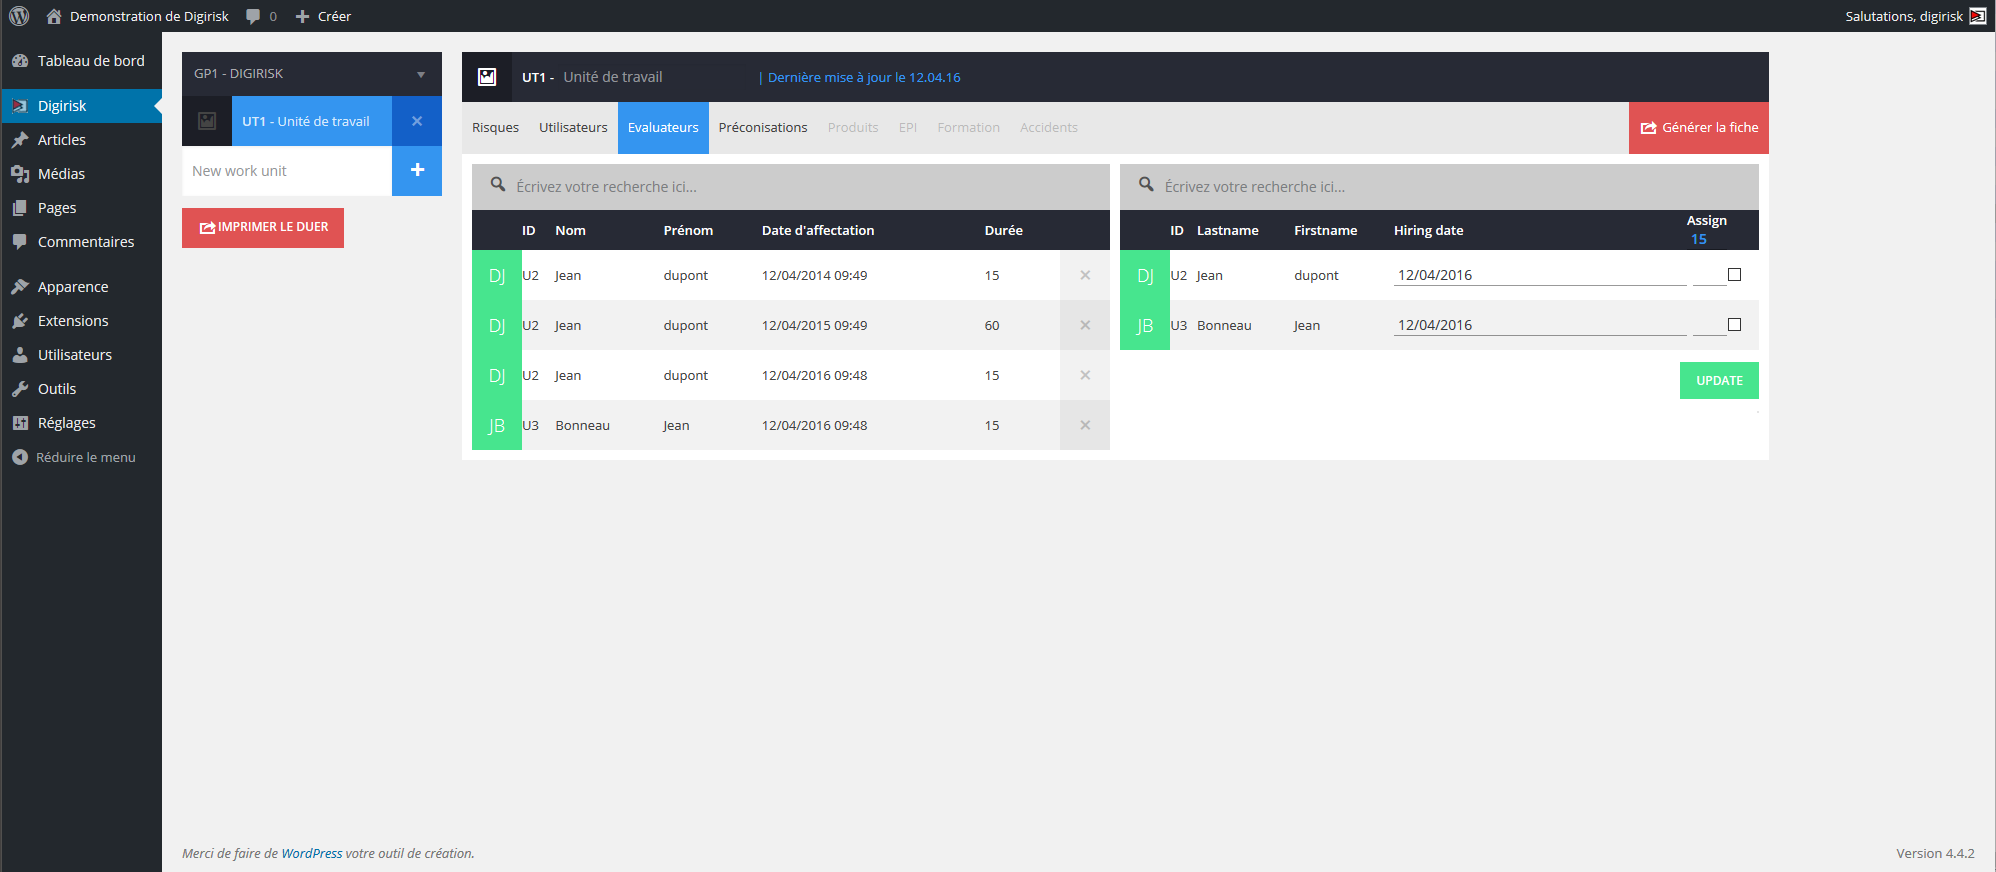Click Générer la fiche button
This screenshot has height=872, width=1996.
pyautogui.click(x=1699, y=128)
